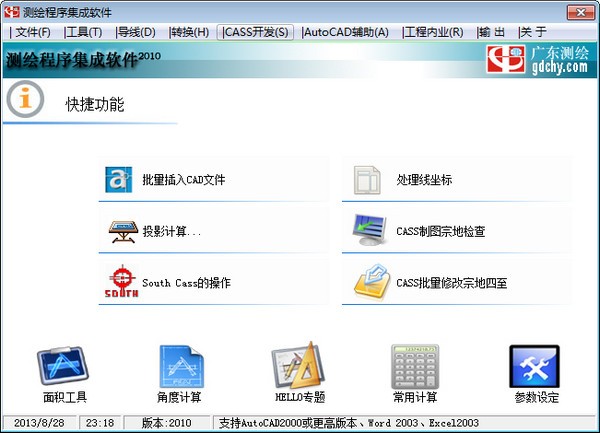Image resolution: width=600 pixels, height=433 pixels.
Task: Click the HELLO专题 label
Action: pyautogui.click(x=300, y=397)
